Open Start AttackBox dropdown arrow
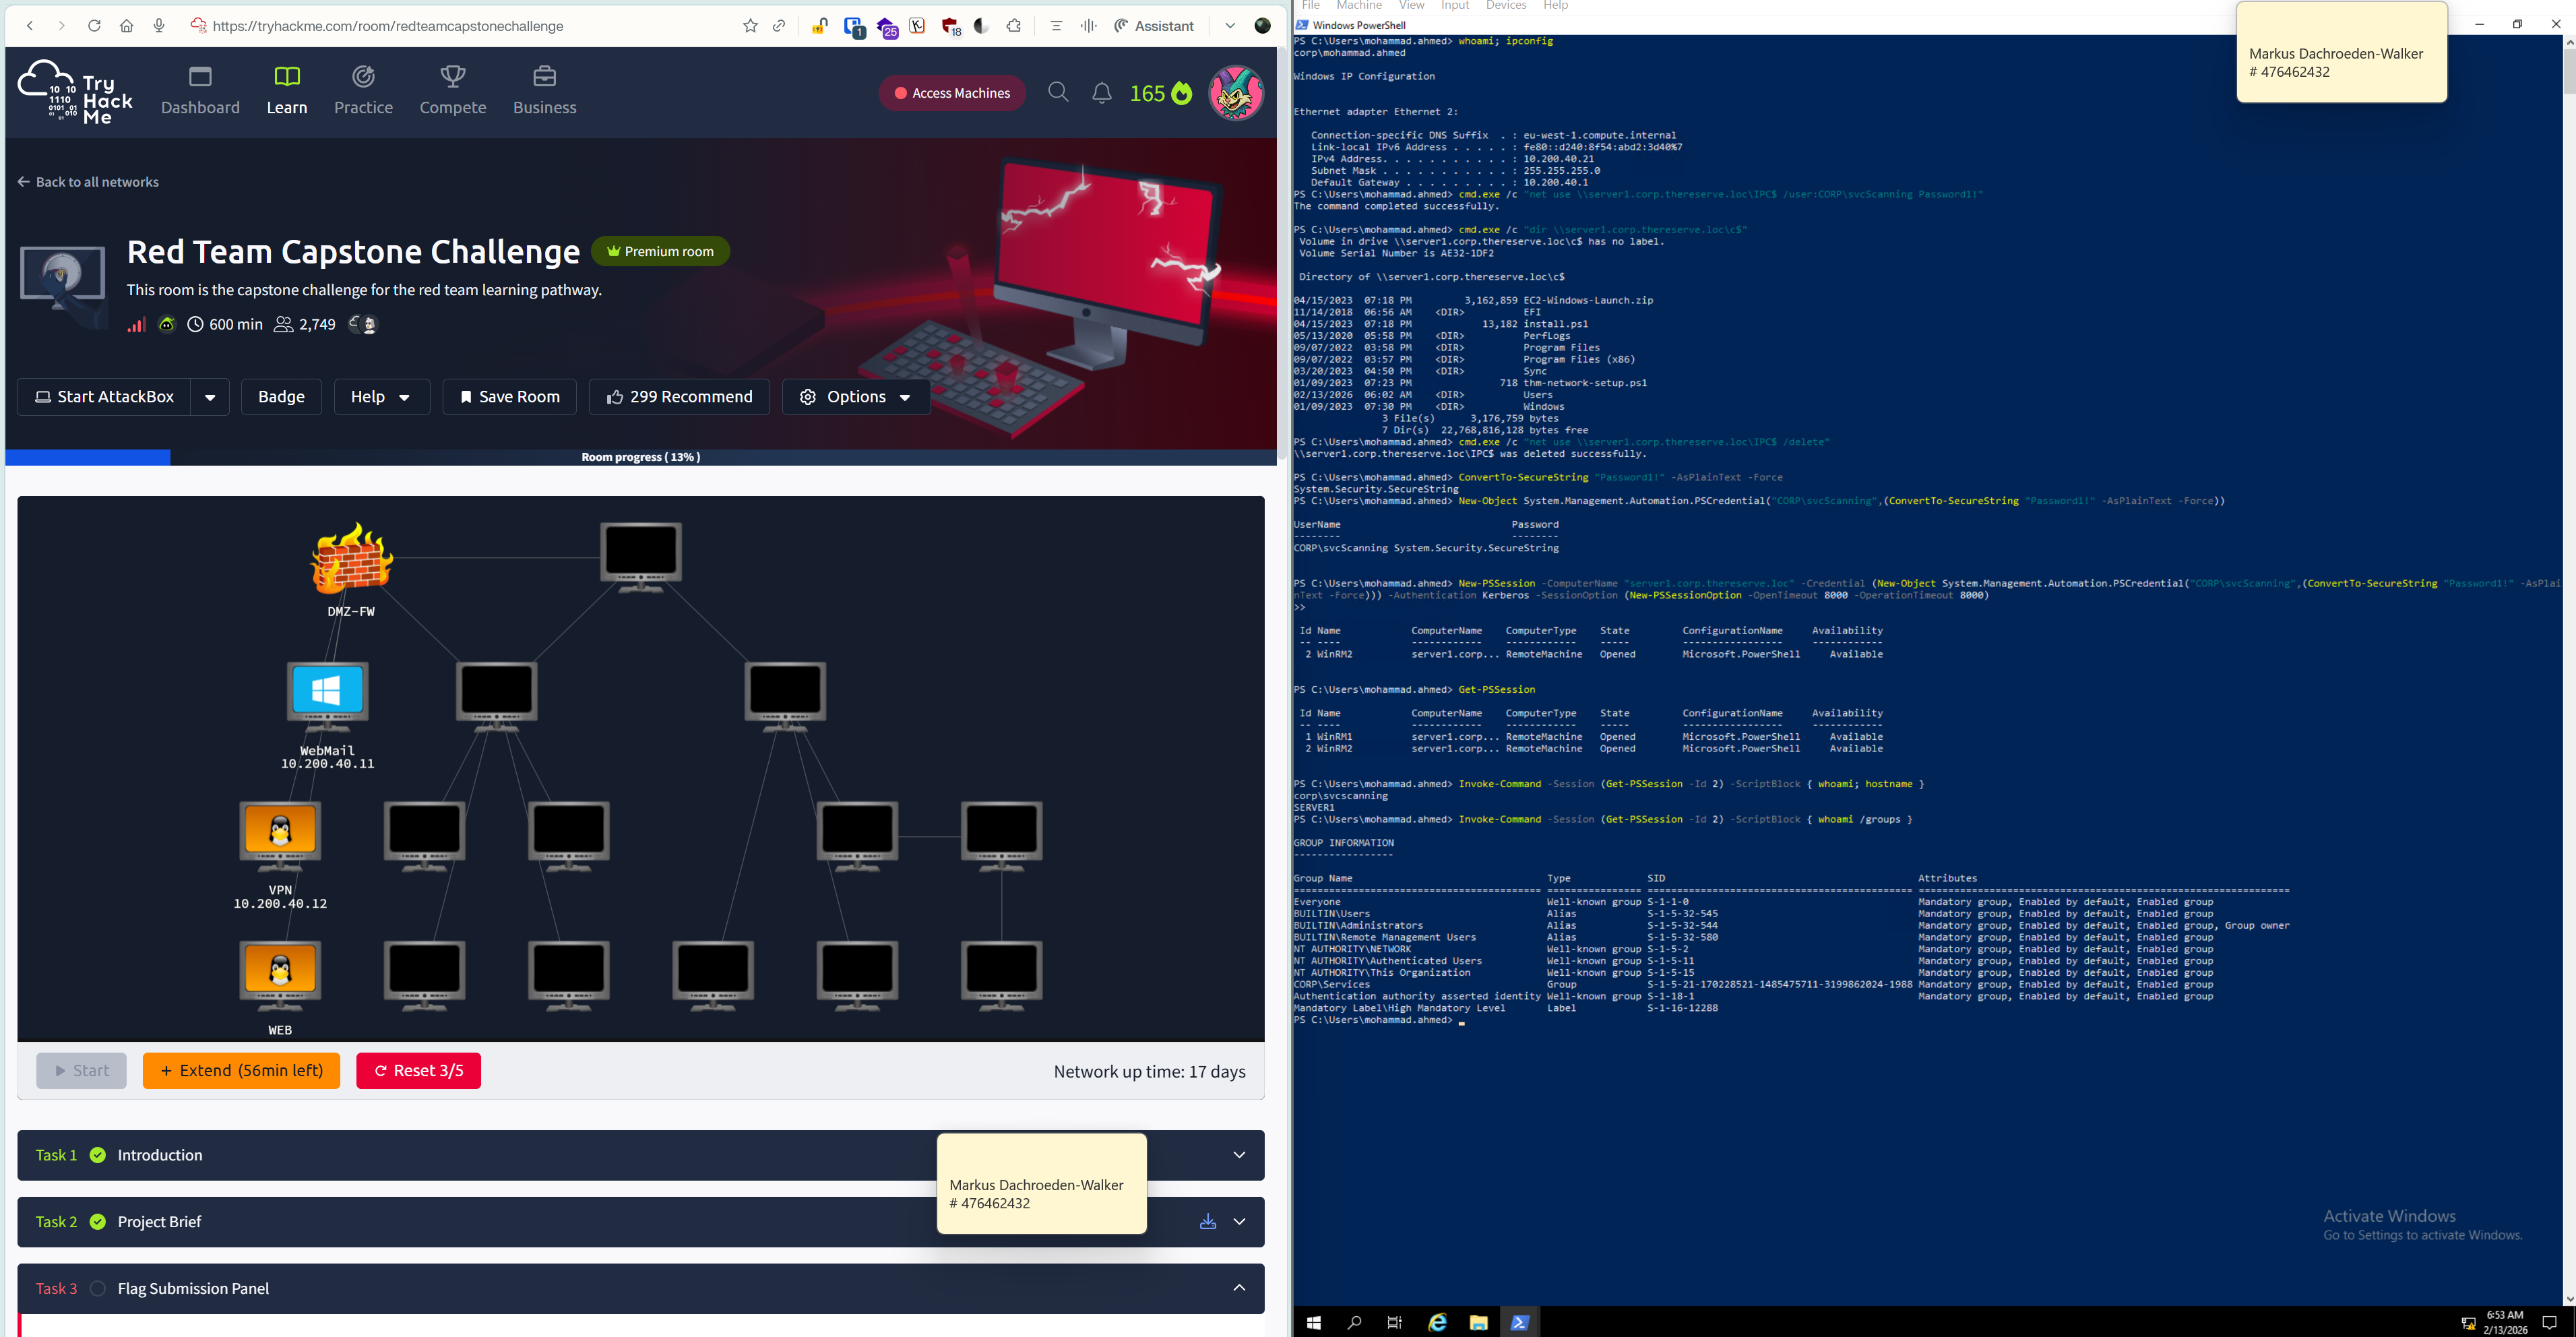 (x=210, y=397)
